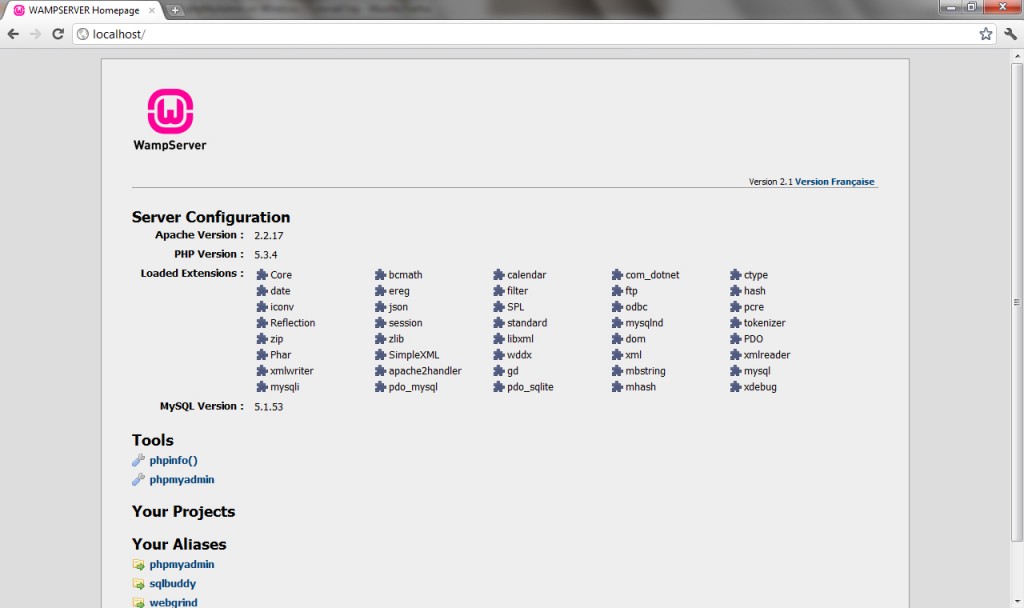Click the Loaded Extensions label
Viewport: 1024px width, 608px height.
point(192,273)
